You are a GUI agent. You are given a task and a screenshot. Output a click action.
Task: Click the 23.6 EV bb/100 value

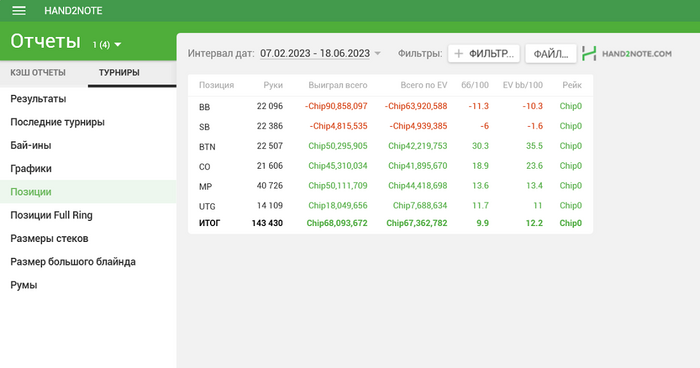point(534,166)
